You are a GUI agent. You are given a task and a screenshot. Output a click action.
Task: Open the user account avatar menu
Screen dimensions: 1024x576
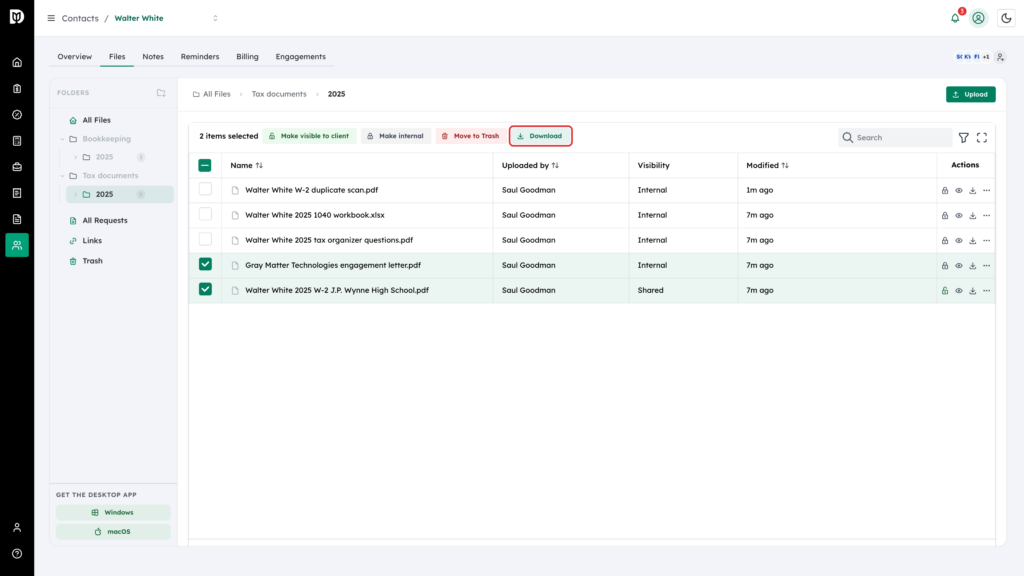pyautogui.click(x=978, y=18)
